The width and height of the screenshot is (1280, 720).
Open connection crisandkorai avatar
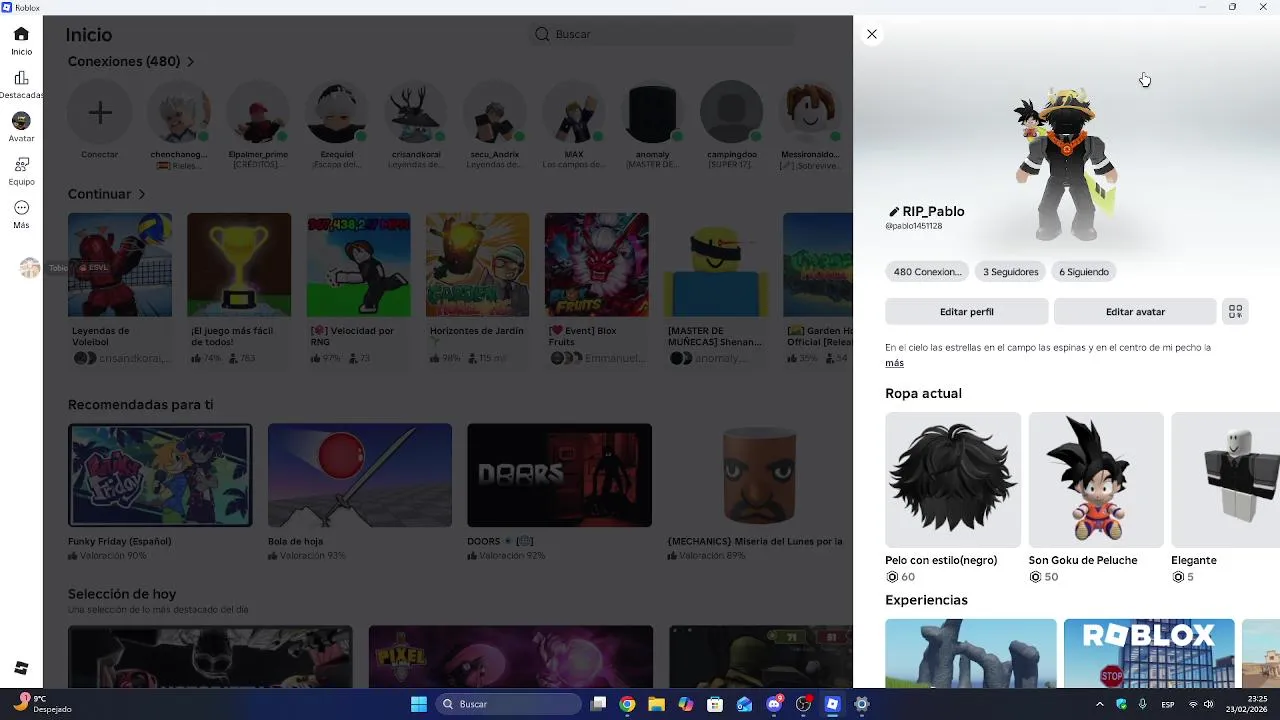tap(416, 112)
